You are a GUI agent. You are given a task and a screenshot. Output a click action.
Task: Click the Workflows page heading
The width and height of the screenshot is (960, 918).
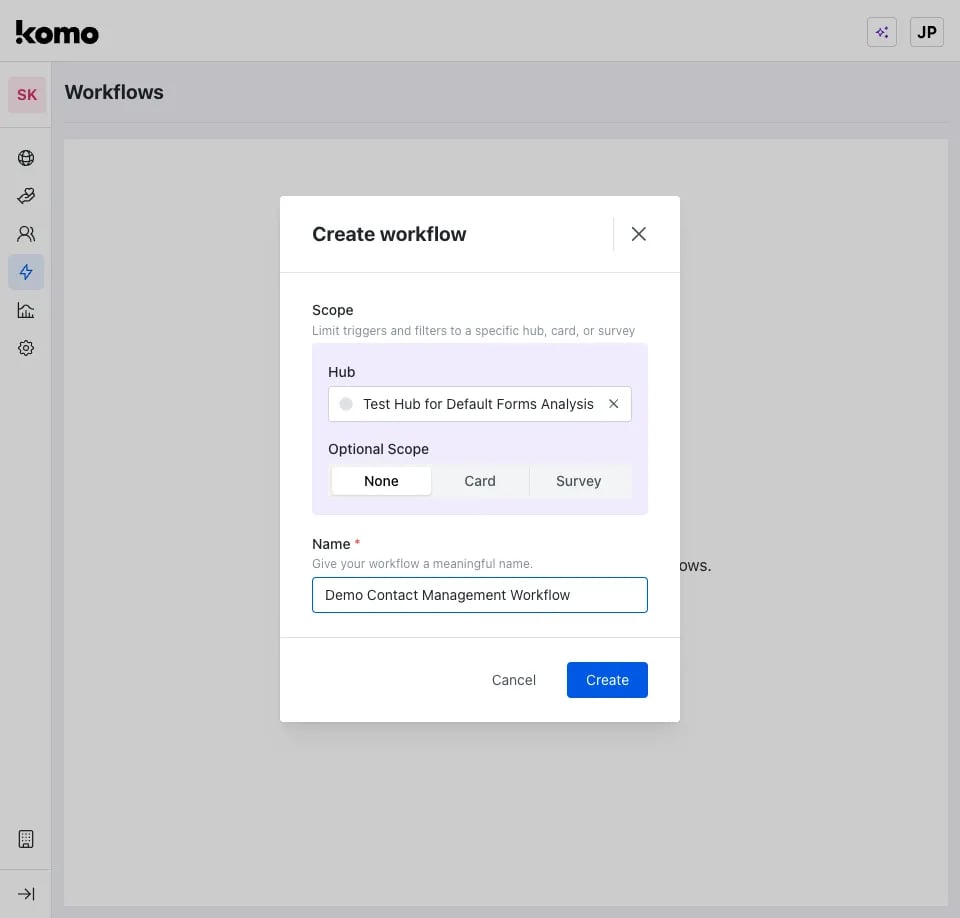(x=114, y=92)
